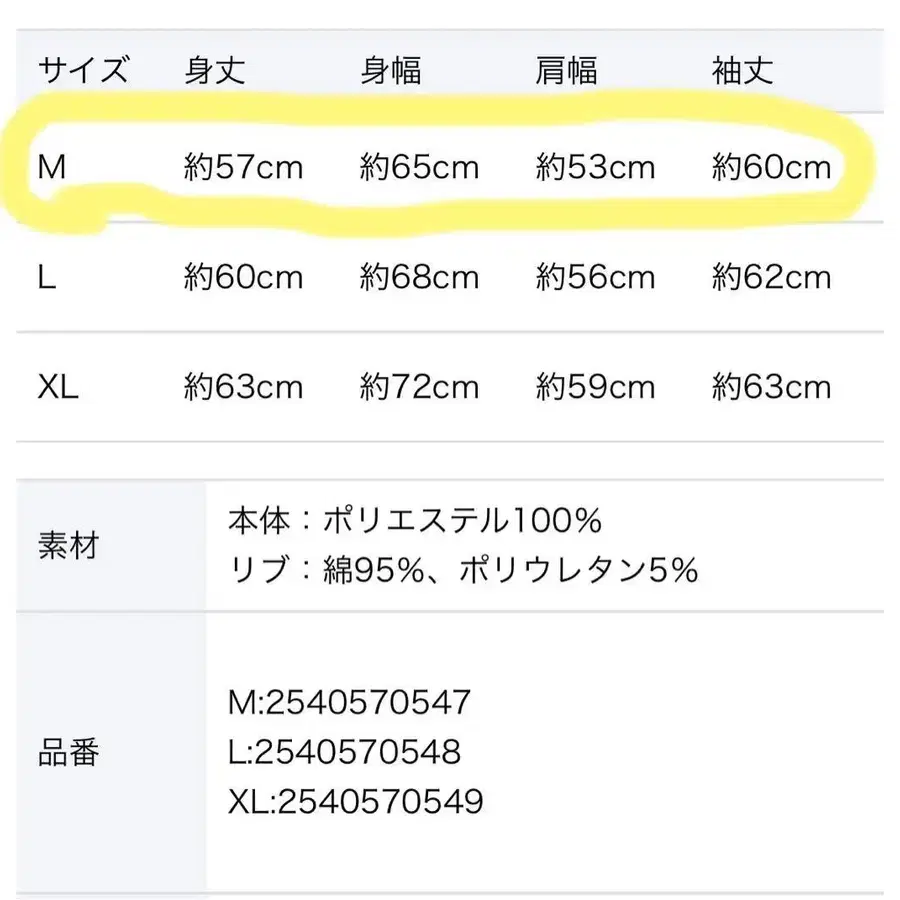
Task: Click product number XL:2540570549
Action: (x=356, y=801)
